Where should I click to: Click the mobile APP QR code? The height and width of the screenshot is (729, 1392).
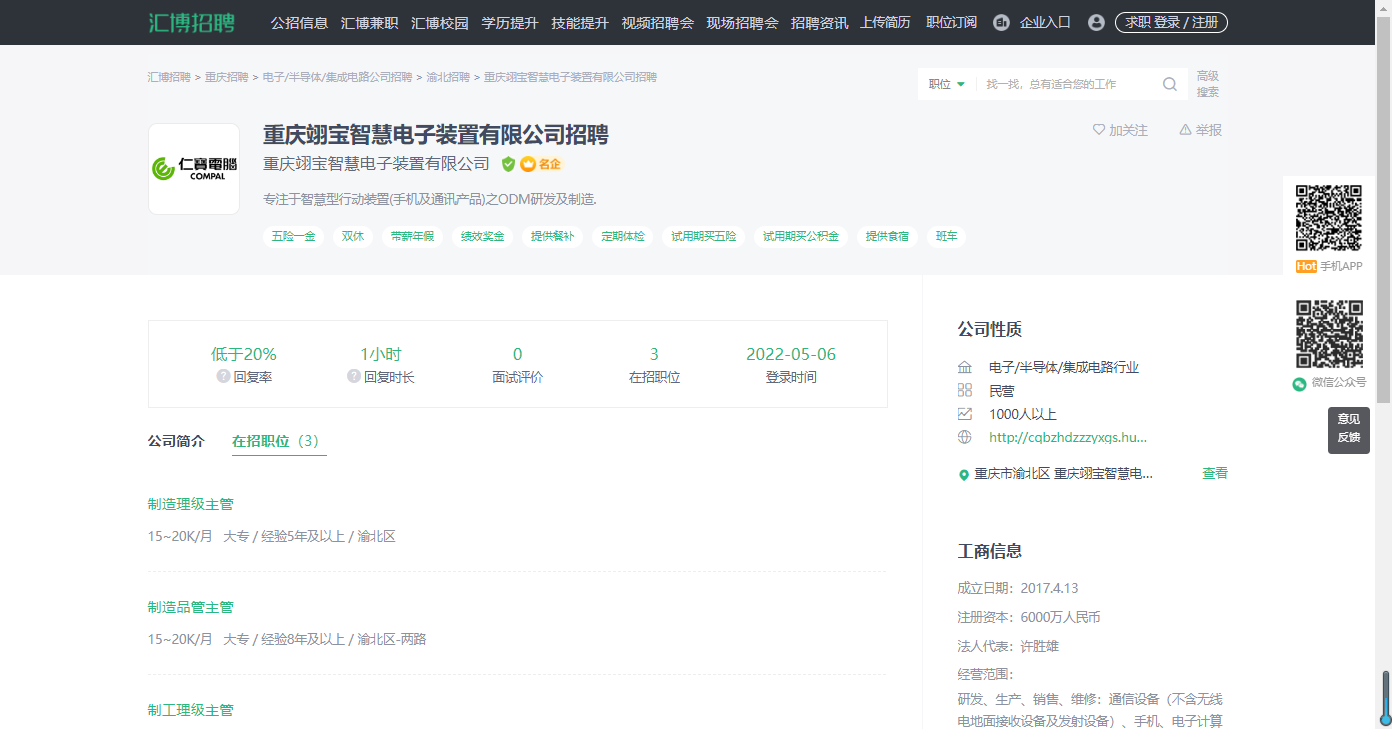tap(1329, 218)
